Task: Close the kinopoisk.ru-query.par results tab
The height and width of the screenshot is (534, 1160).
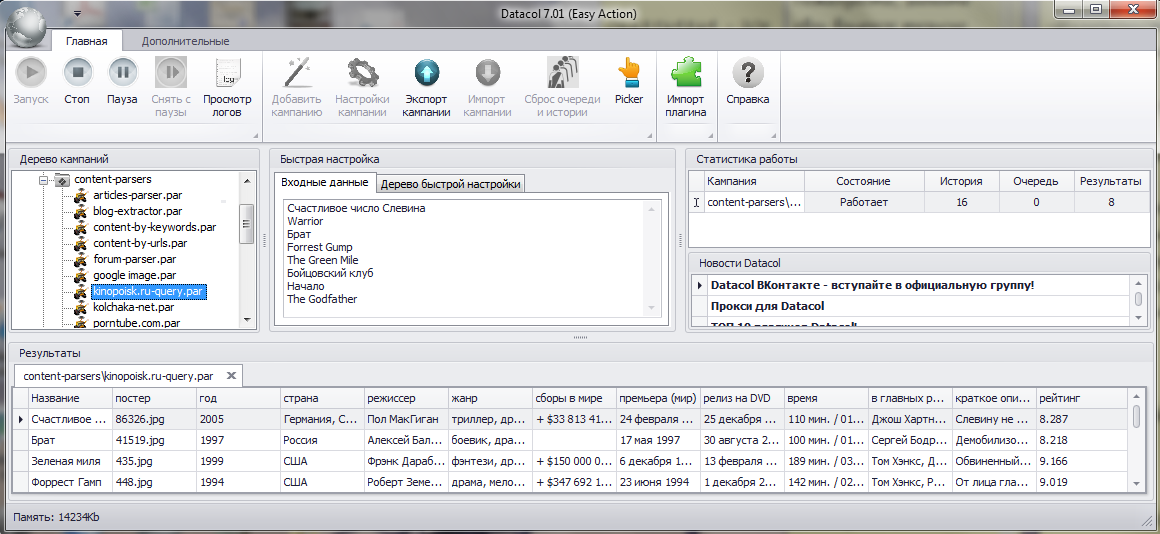Action: tap(231, 376)
